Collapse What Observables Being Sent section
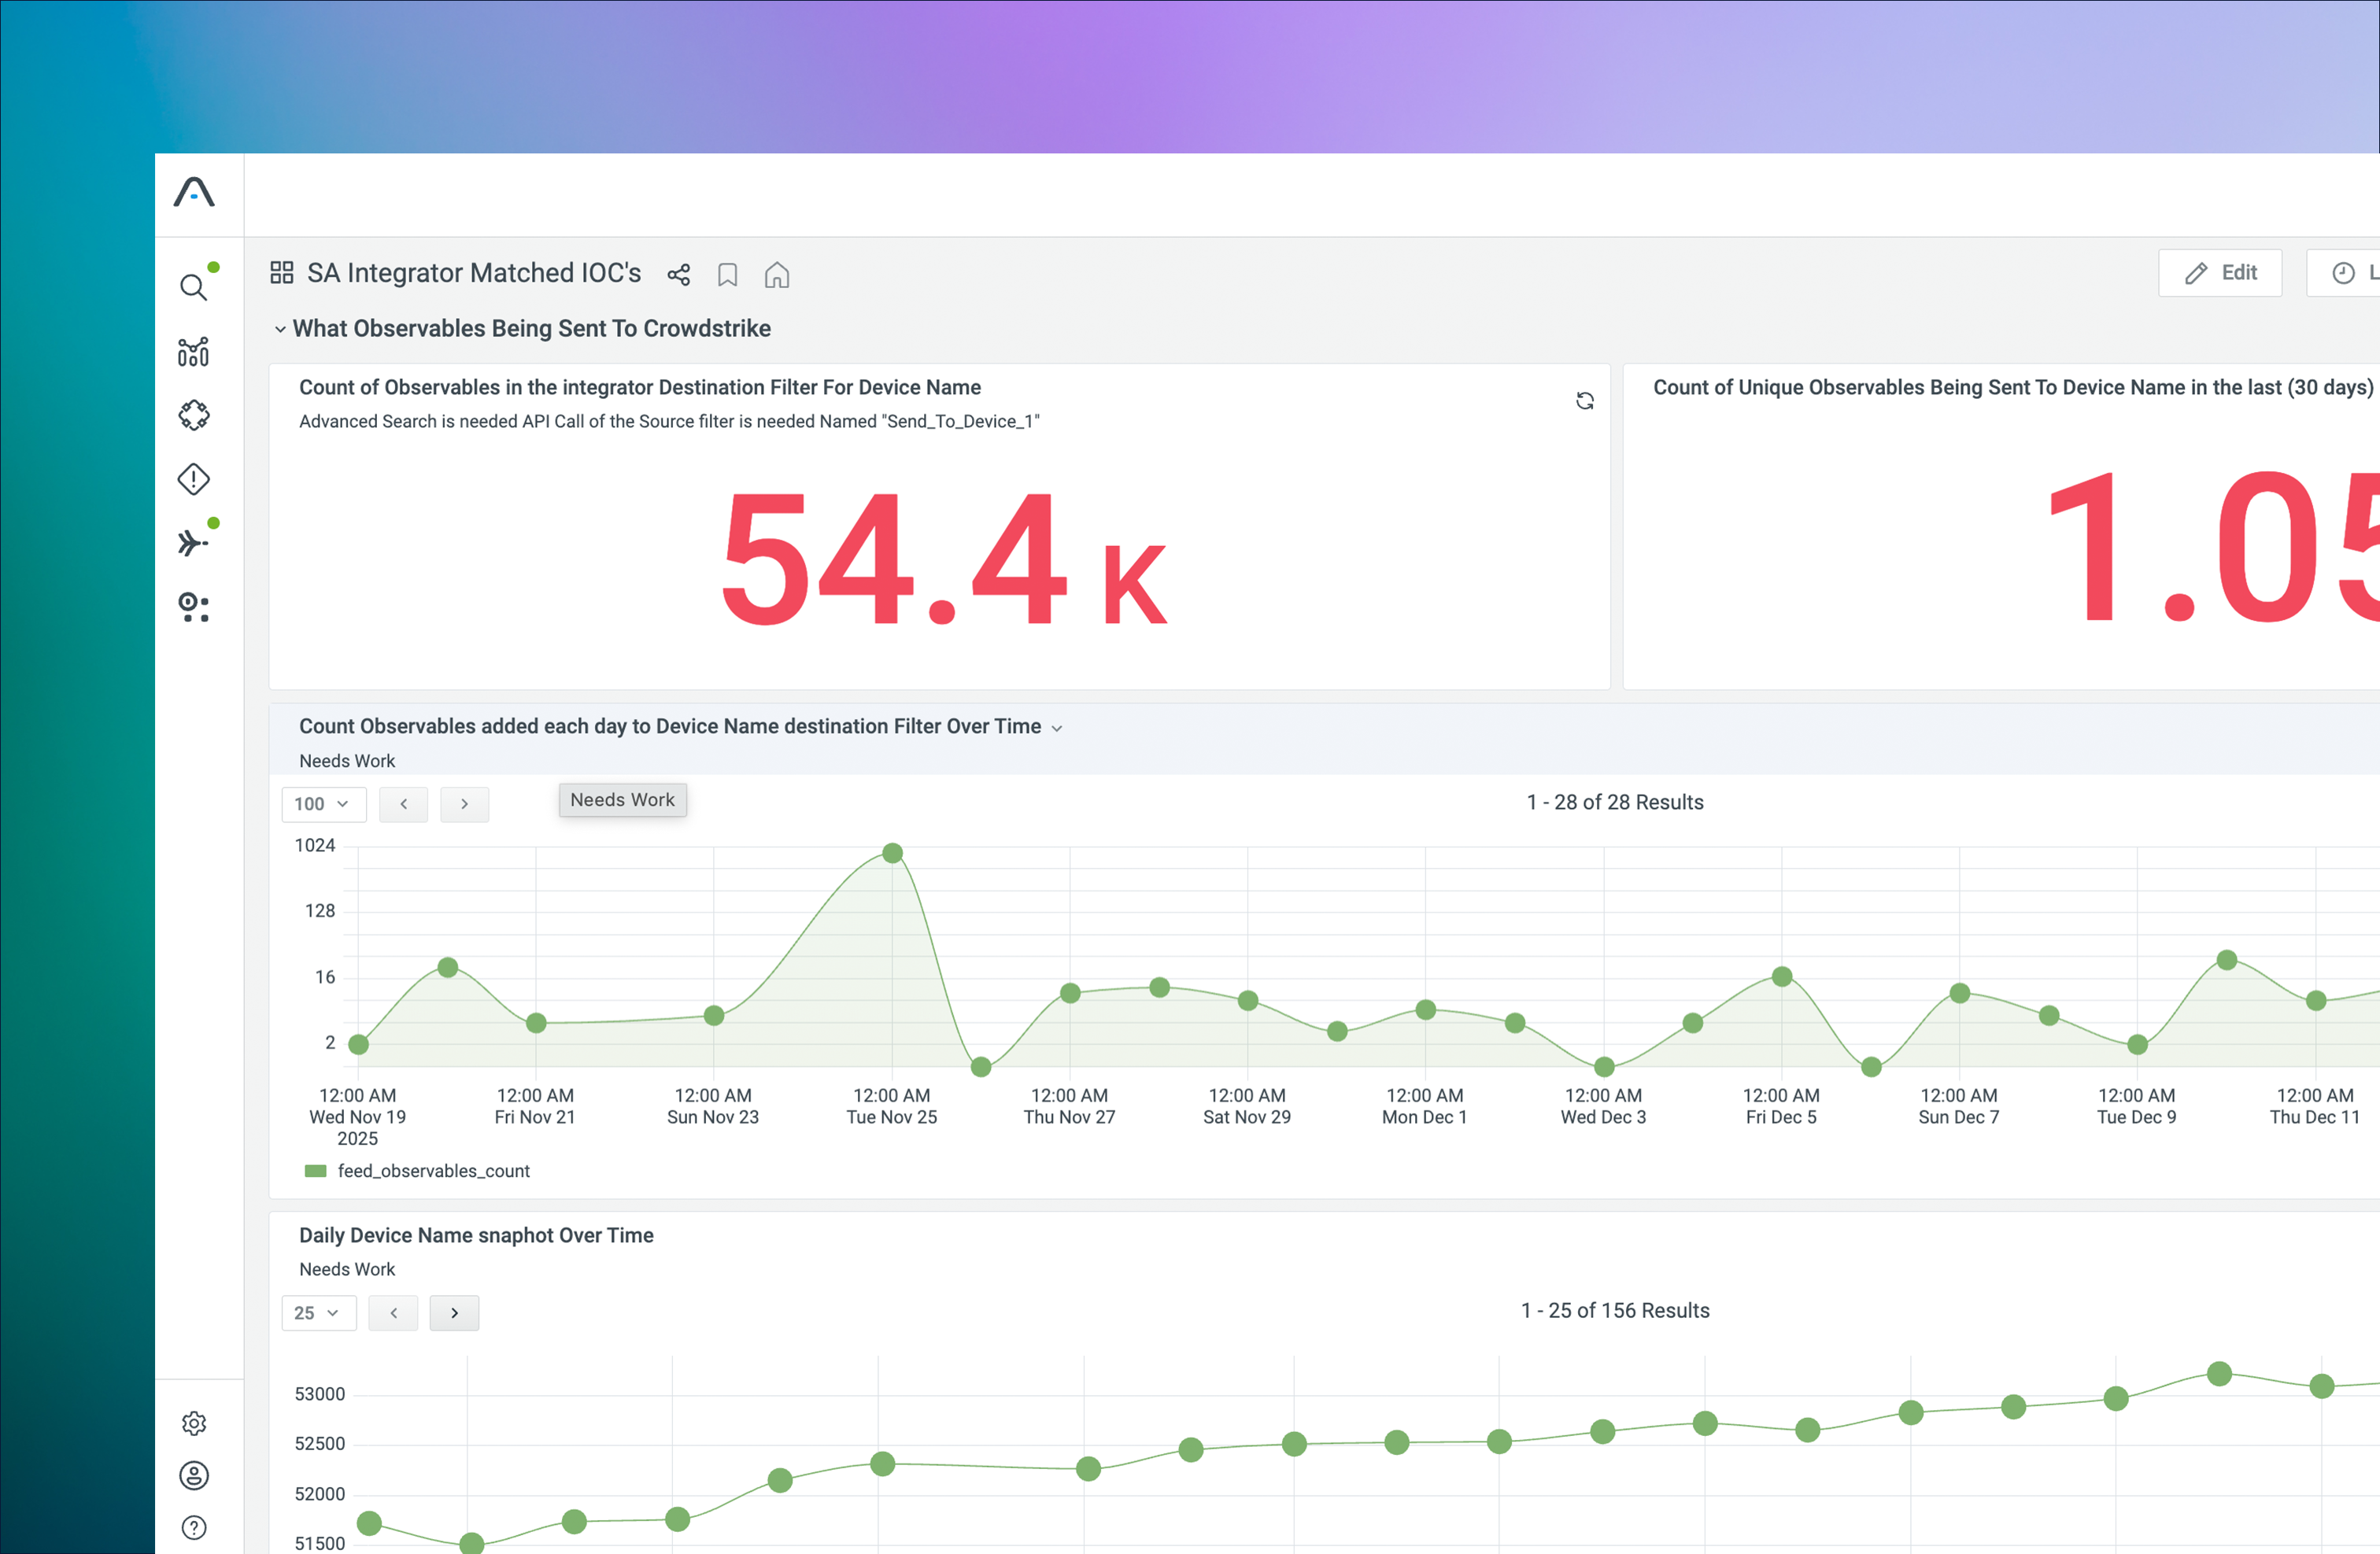Screen dimensions: 2380x1554 (x=281, y=329)
